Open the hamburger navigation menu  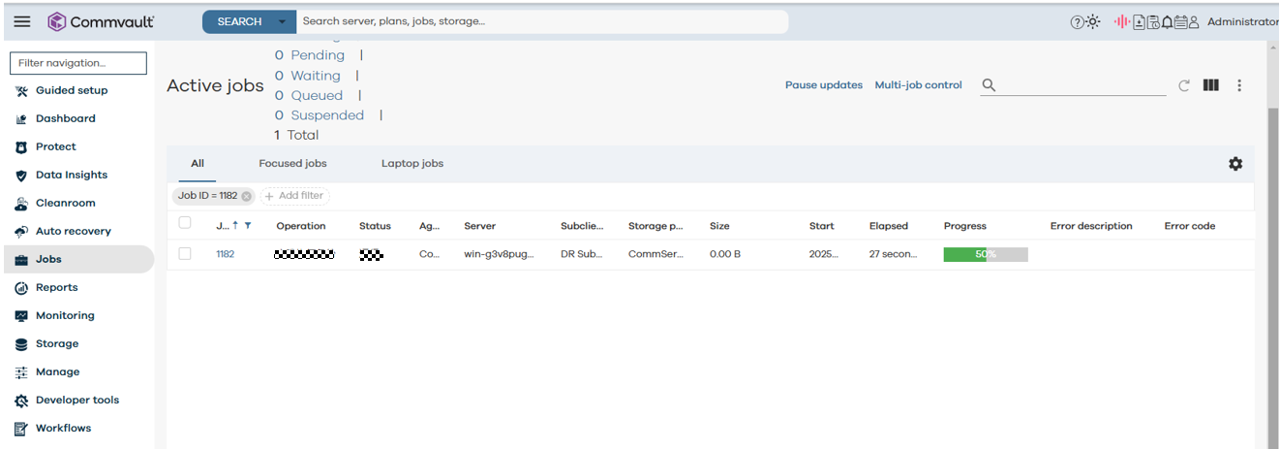22,21
